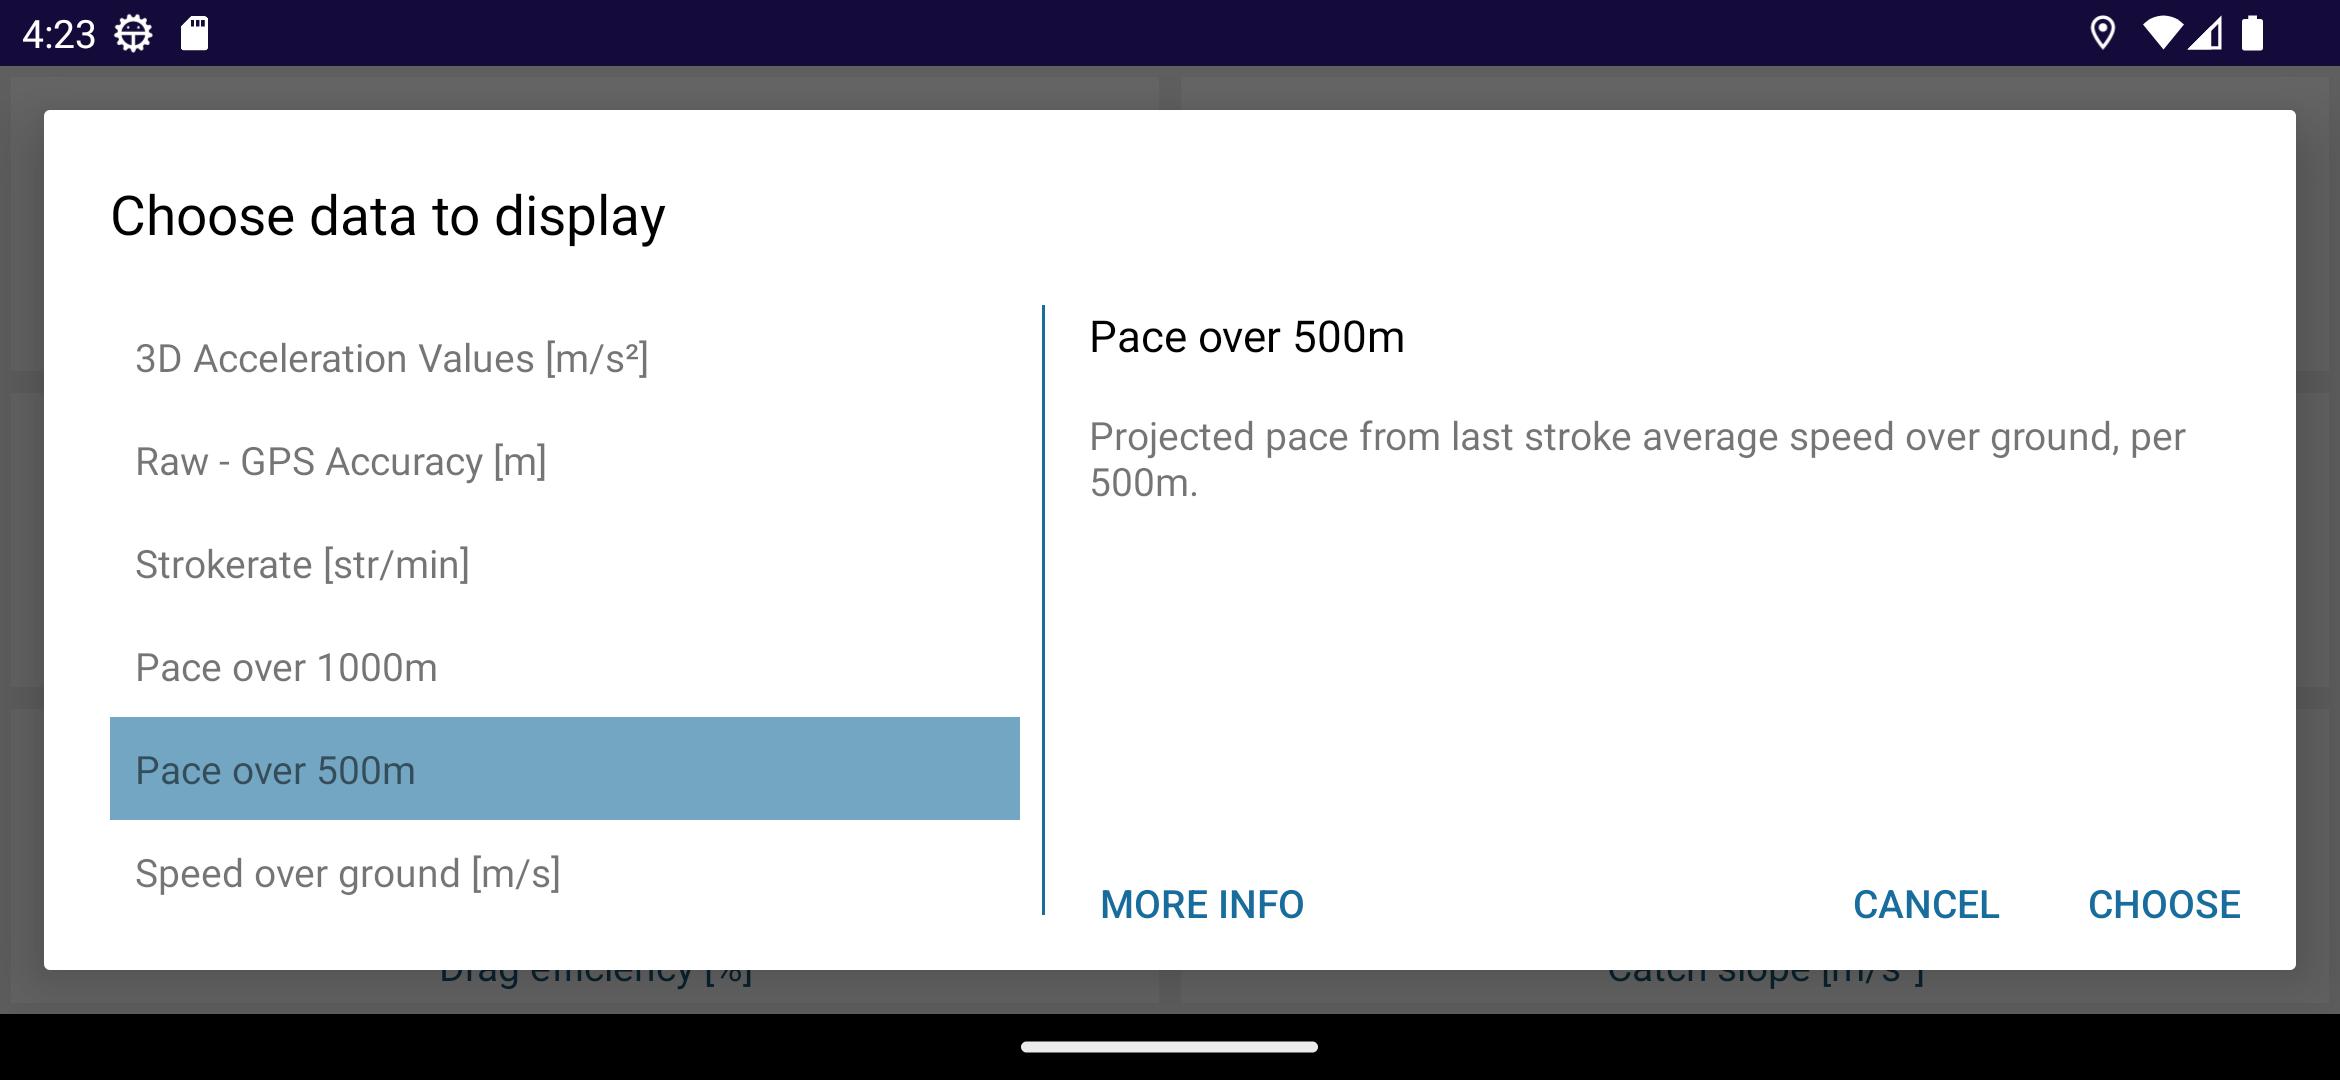Click the Choose data to display title
The height and width of the screenshot is (1080, 2340).
coord(388,216)
